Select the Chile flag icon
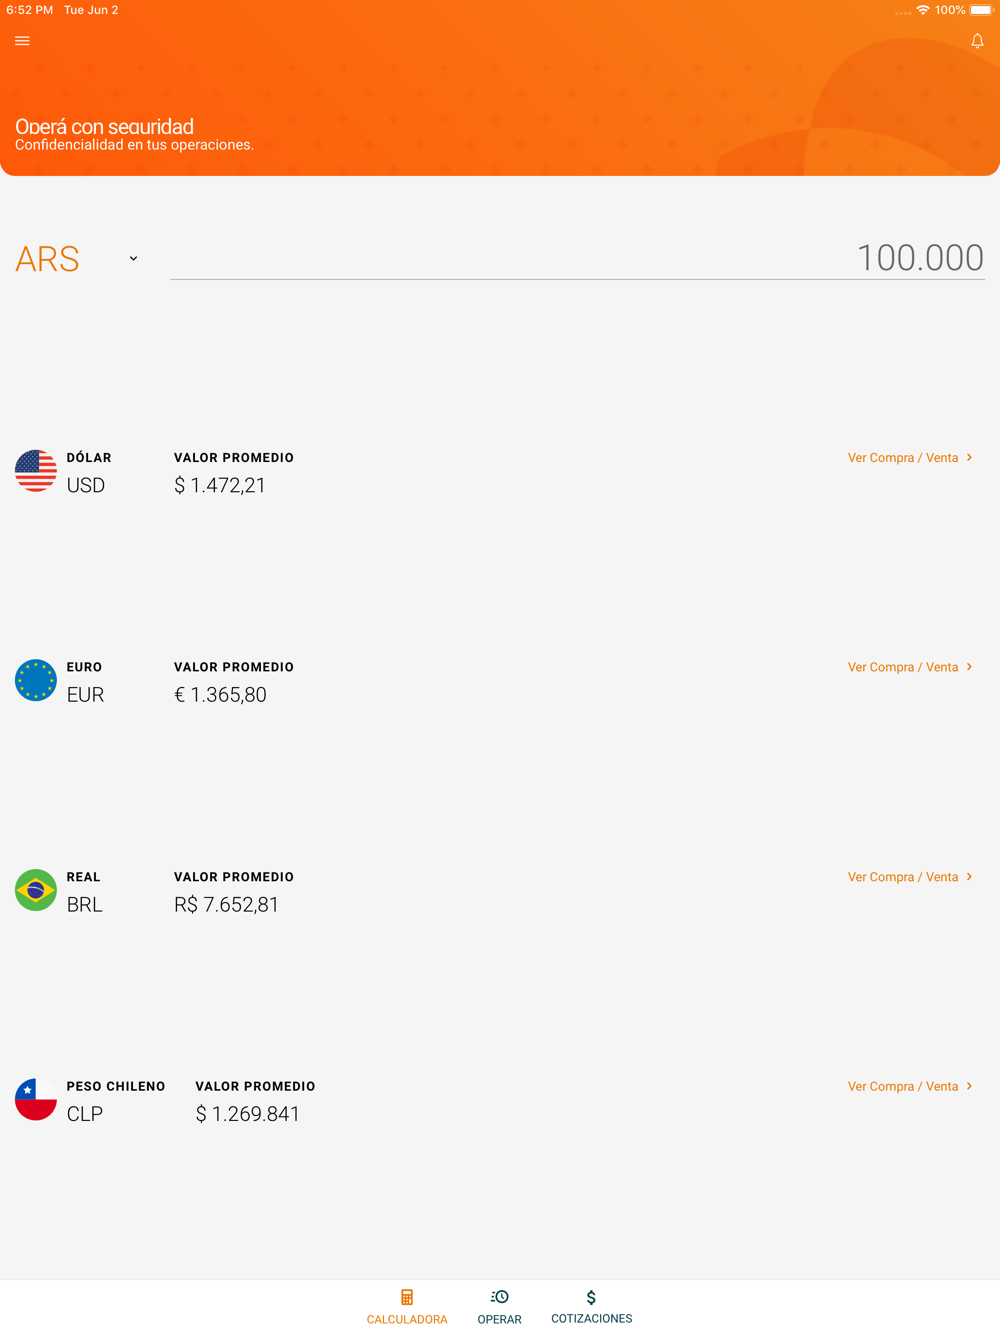 (36, 1099)
